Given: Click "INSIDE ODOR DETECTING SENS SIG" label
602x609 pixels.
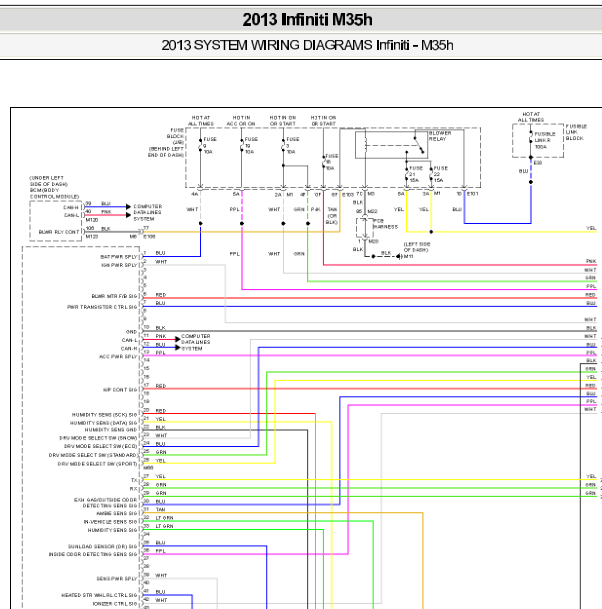Looking at the screenshot, I should click(93, 554).
